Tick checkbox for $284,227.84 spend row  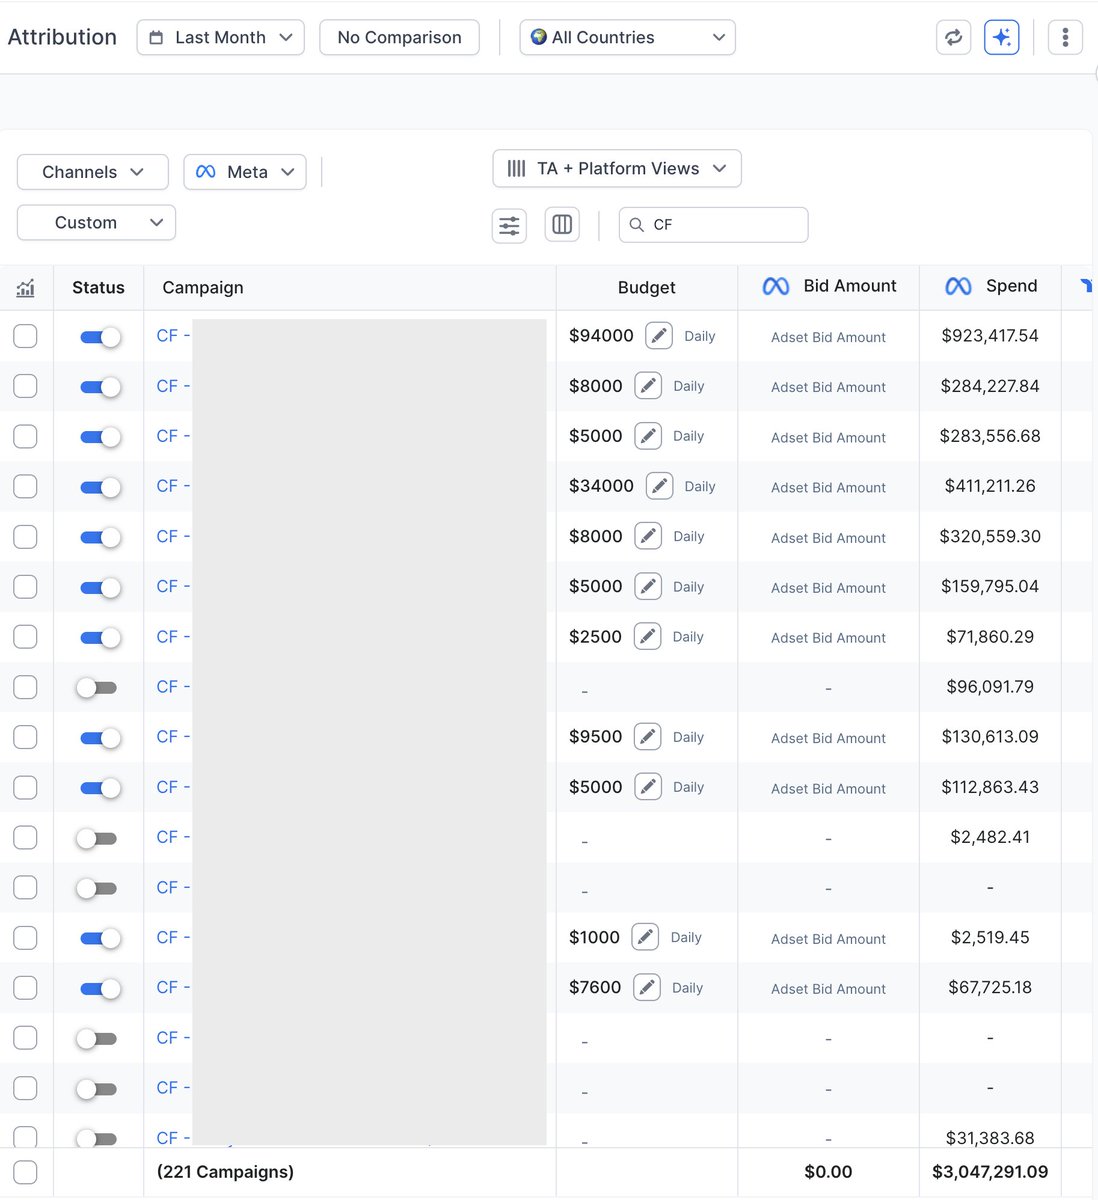coord(25,386)
